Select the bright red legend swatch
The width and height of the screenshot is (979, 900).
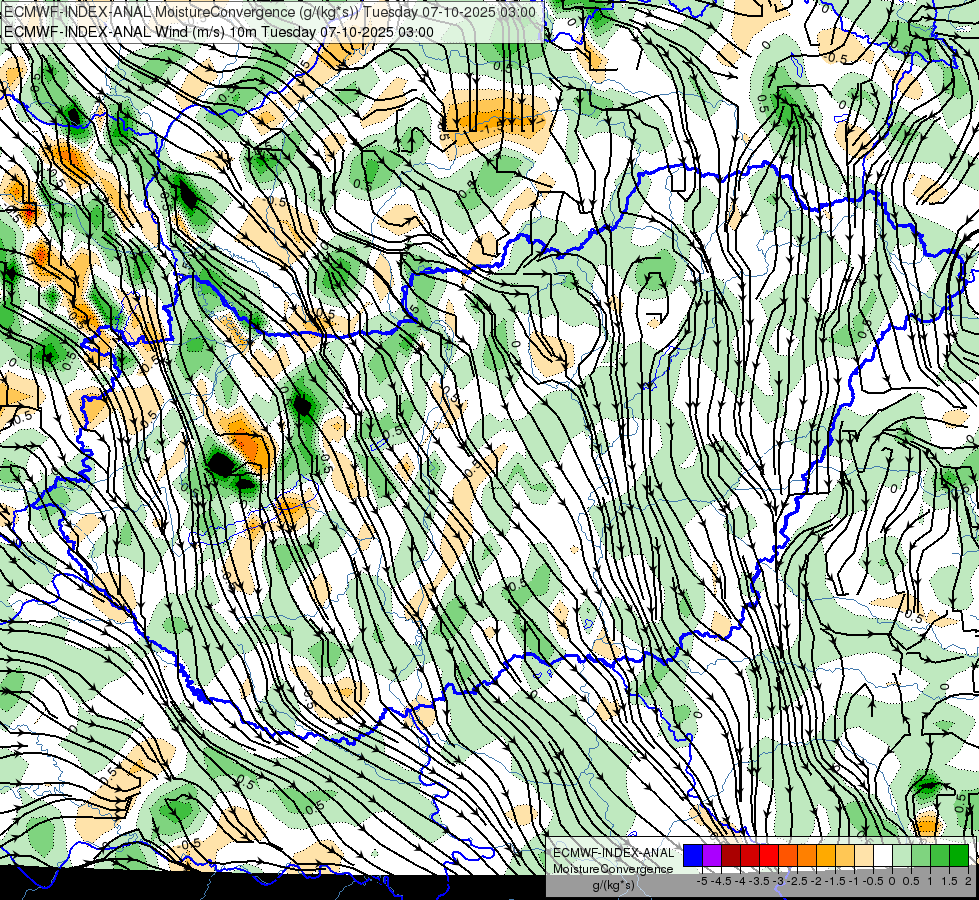click(769, 856)
